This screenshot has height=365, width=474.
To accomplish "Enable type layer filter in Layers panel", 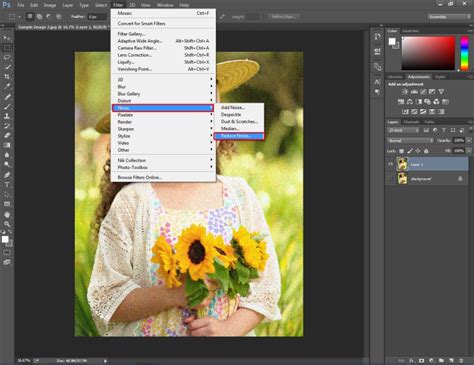I will 444,130.
